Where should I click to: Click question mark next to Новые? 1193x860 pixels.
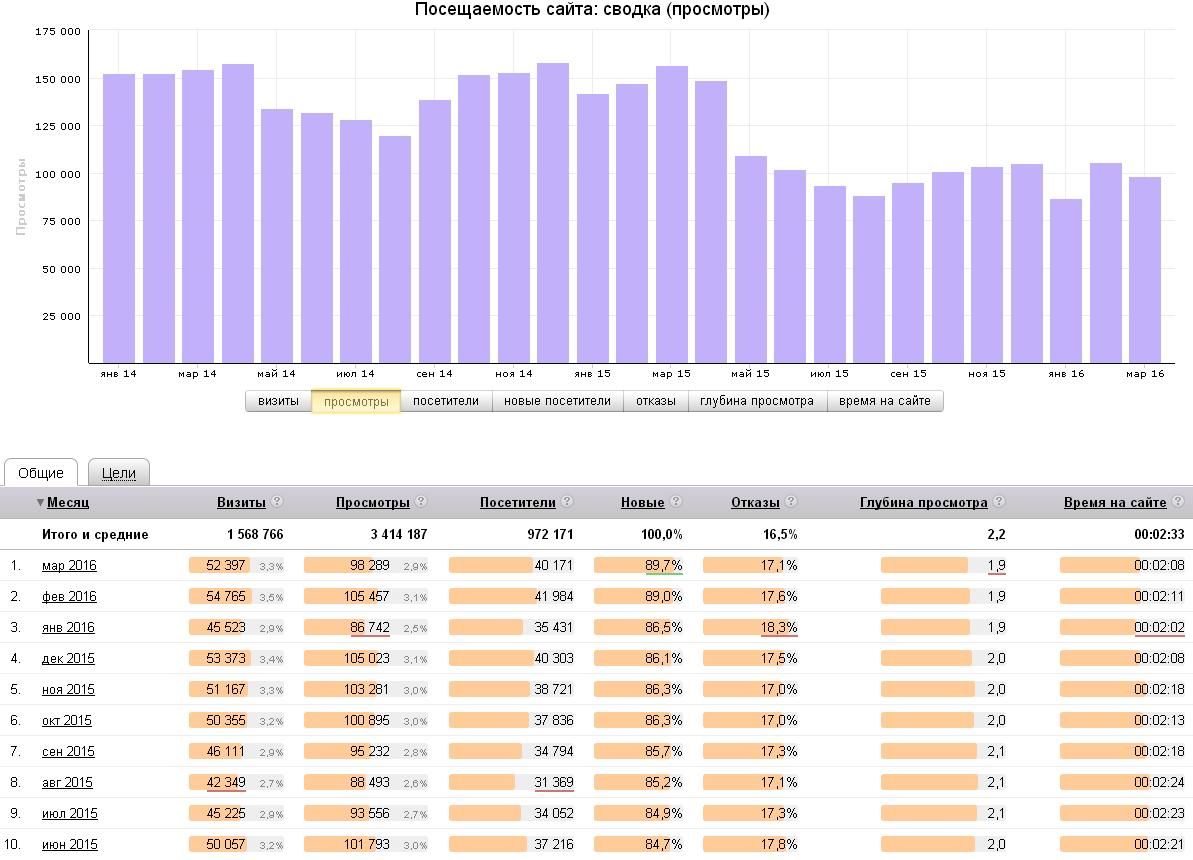point(676,501)
